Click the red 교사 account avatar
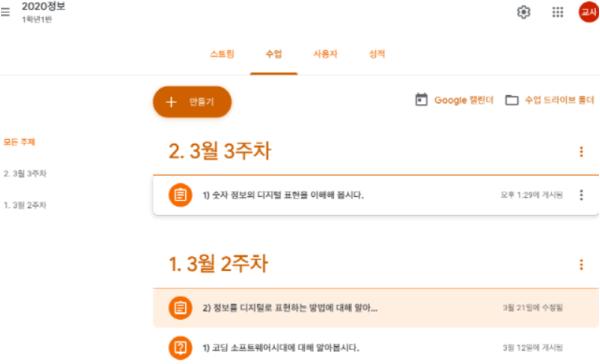The height and width of the screenshot is (364, 600). tap(589, 12)
